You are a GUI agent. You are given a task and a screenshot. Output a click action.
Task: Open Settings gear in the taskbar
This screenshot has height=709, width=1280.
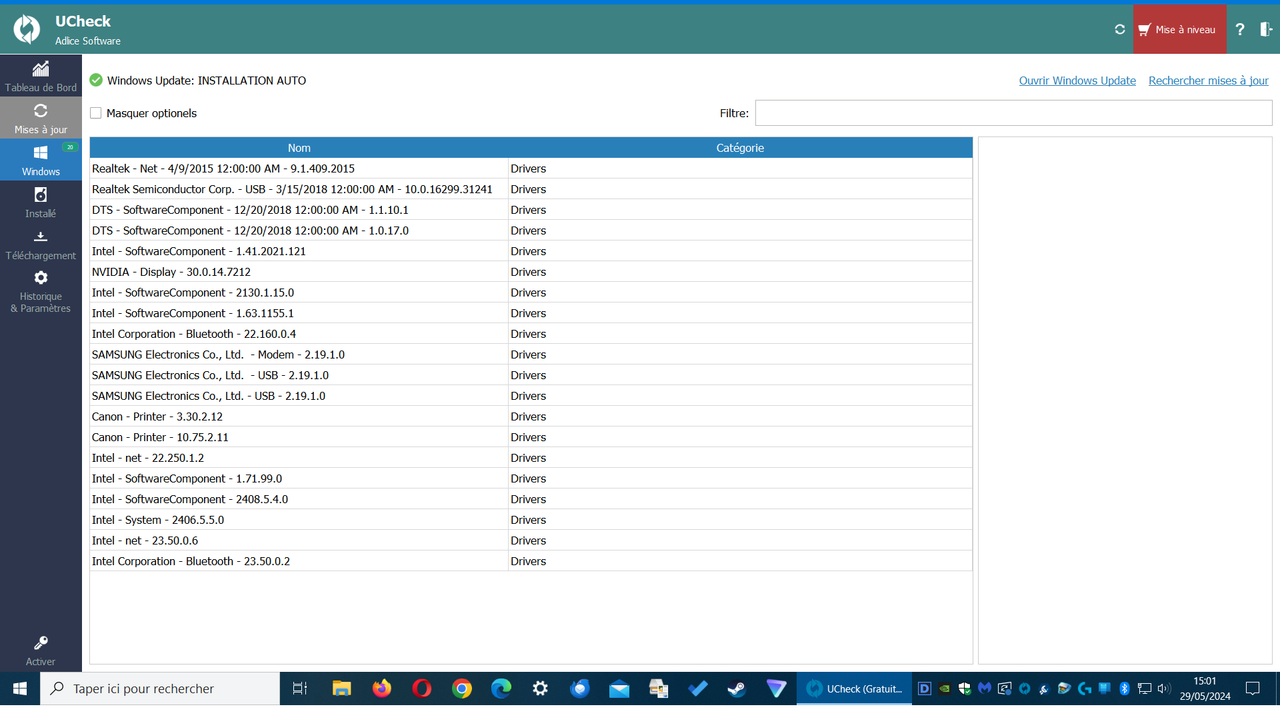[x=540, y=689]
